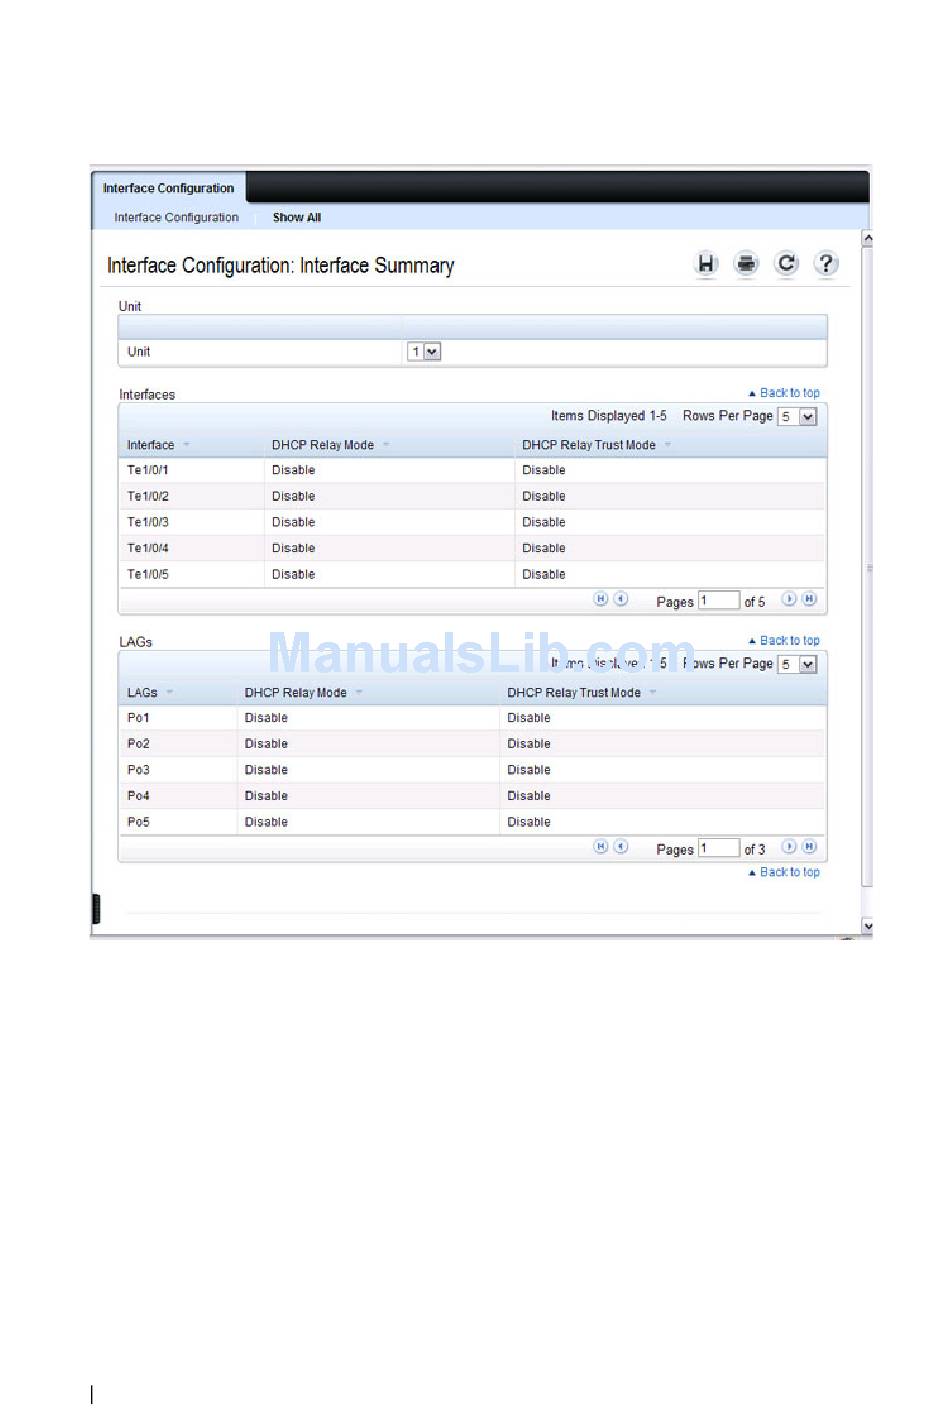Switch to the Show All tab
Screen dimensions: 950x1414
[x=297, y=218]
